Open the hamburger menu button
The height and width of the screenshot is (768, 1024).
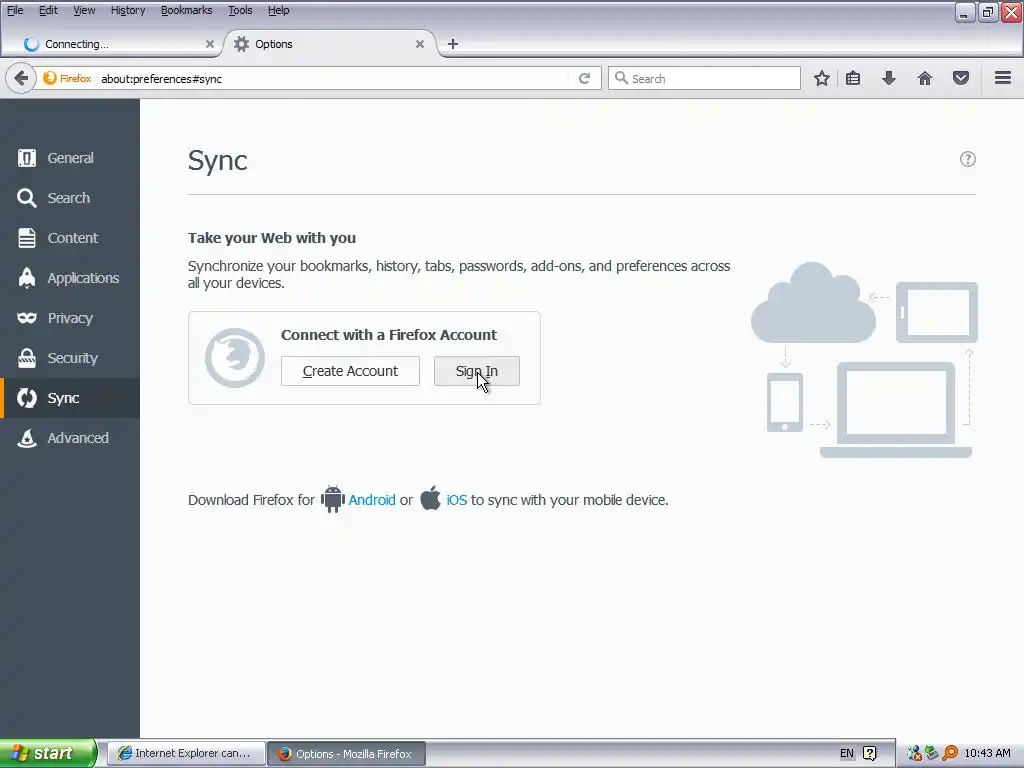(x=1003, y=78)
